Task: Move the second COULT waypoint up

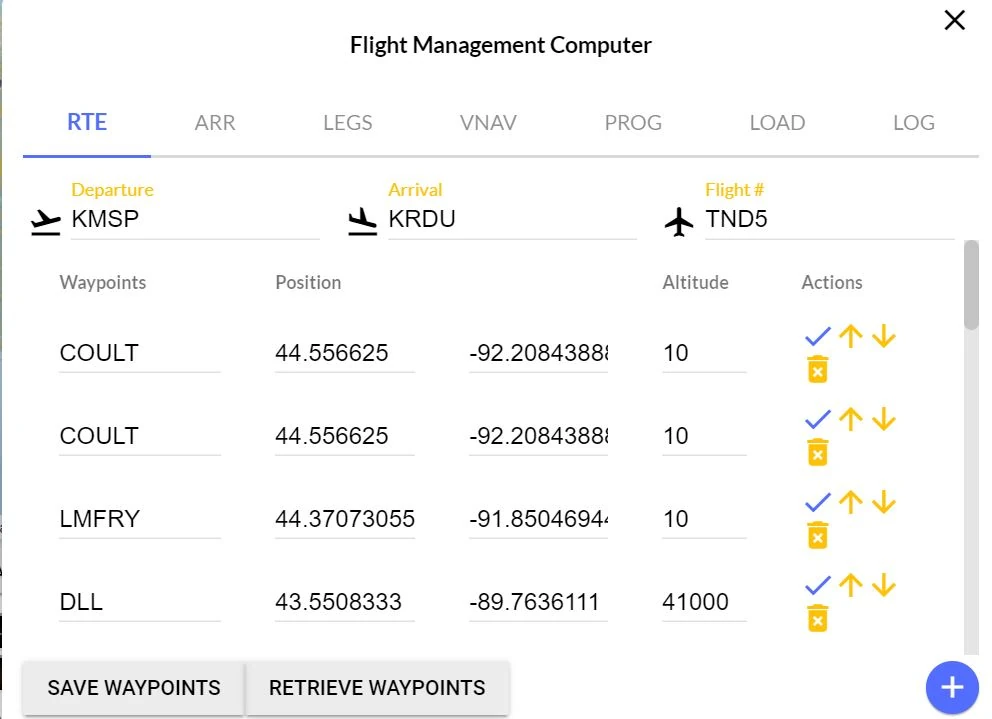Action: point(850,419)
